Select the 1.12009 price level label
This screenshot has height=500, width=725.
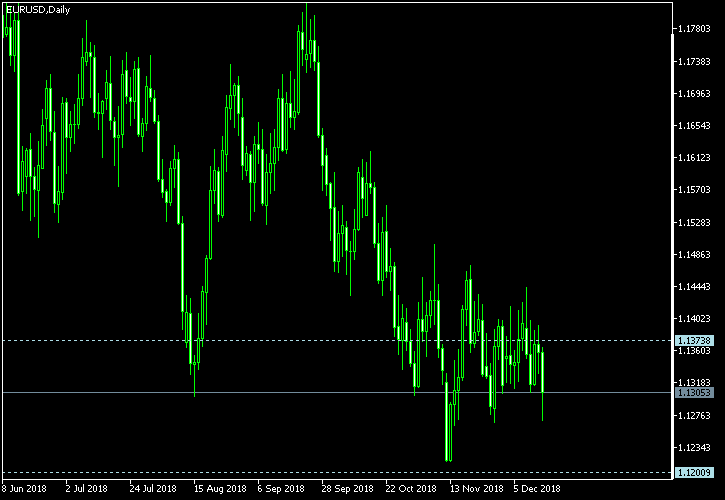(x=694, y=473)
